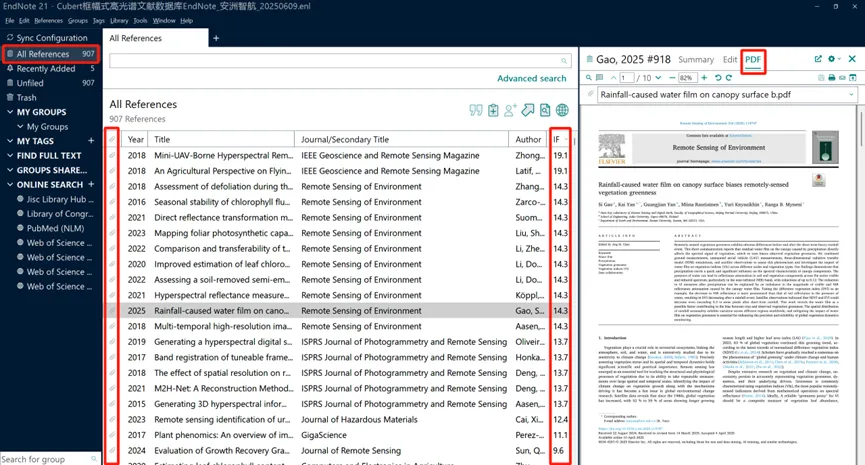Click the email PDF envelope icon
Image resolution: width=865 pixels, height=465 pixels.
pos(842,78)
